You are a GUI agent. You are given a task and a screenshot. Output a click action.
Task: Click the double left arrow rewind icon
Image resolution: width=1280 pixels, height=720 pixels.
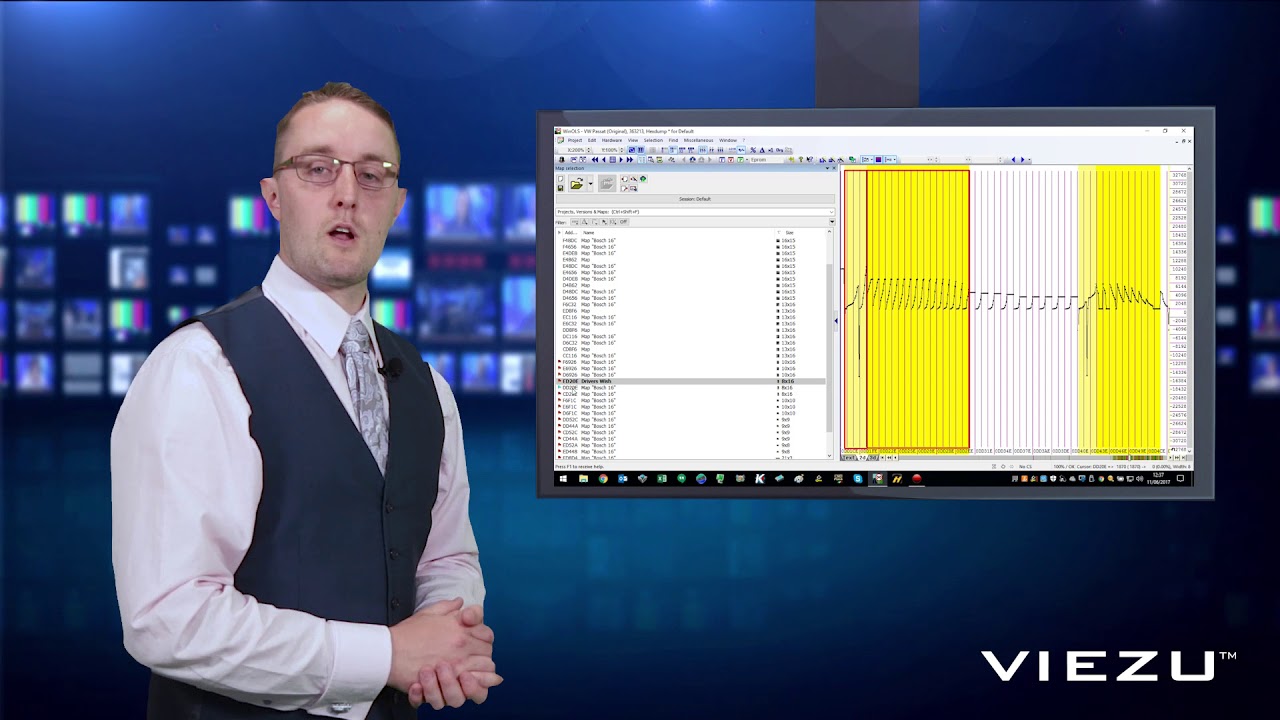click(595, 160)
